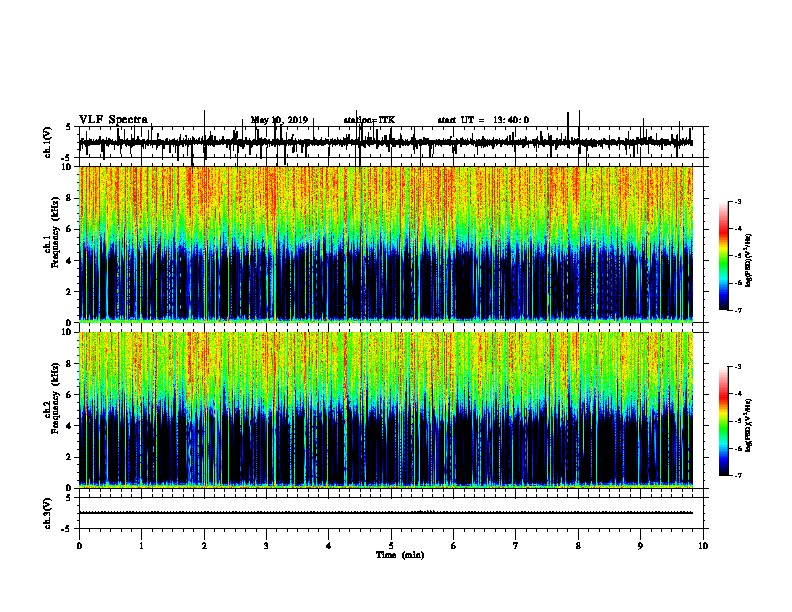Click time axis tick label "1"
Image resolution: width=792 pixels, height=612 pixels.
(141, 546)
